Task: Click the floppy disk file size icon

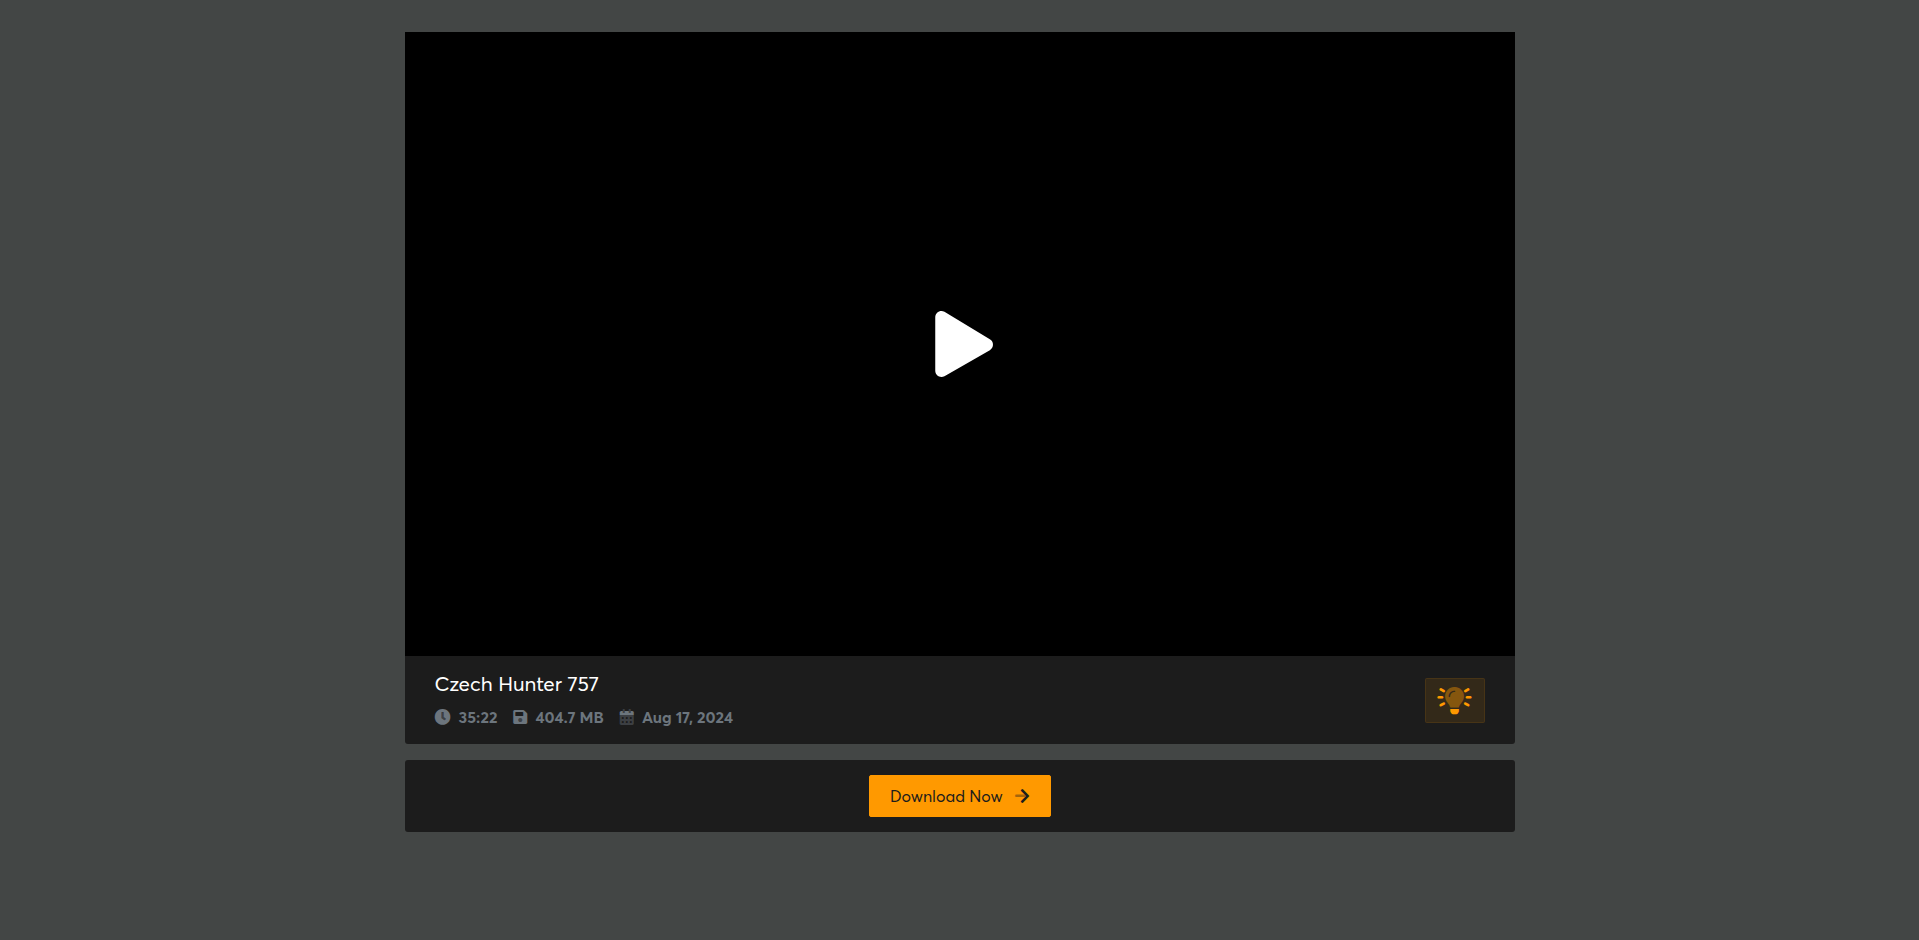Action: [x=520, y=717]
